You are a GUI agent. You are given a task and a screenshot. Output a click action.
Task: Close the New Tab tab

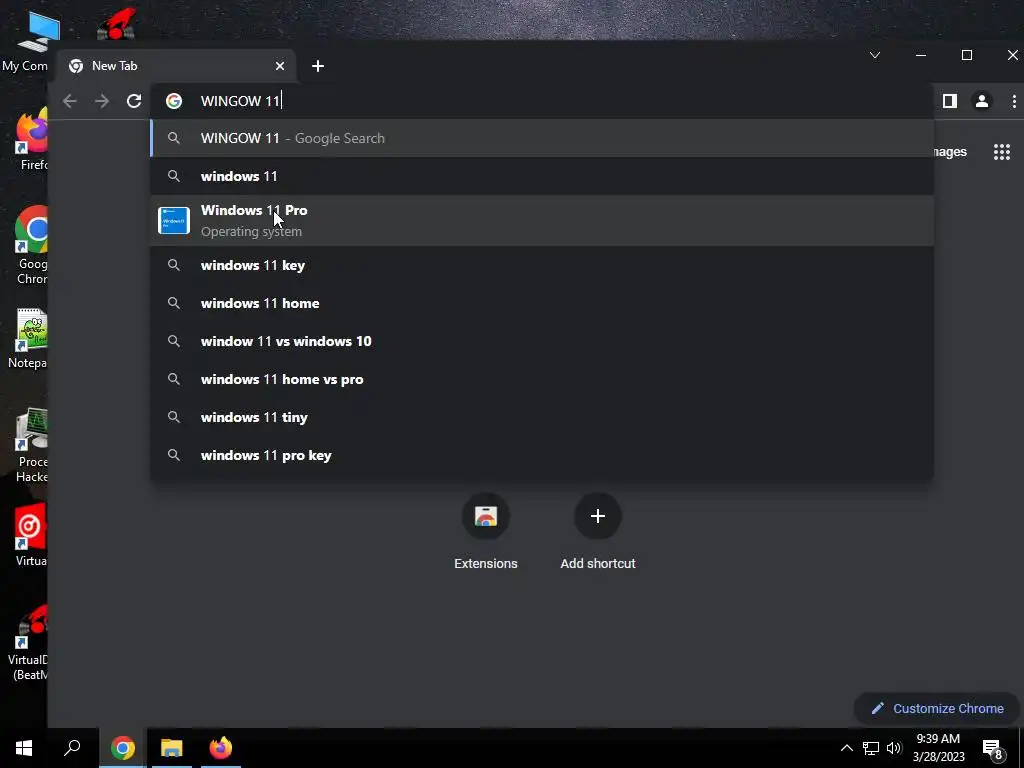coord(280,66)
